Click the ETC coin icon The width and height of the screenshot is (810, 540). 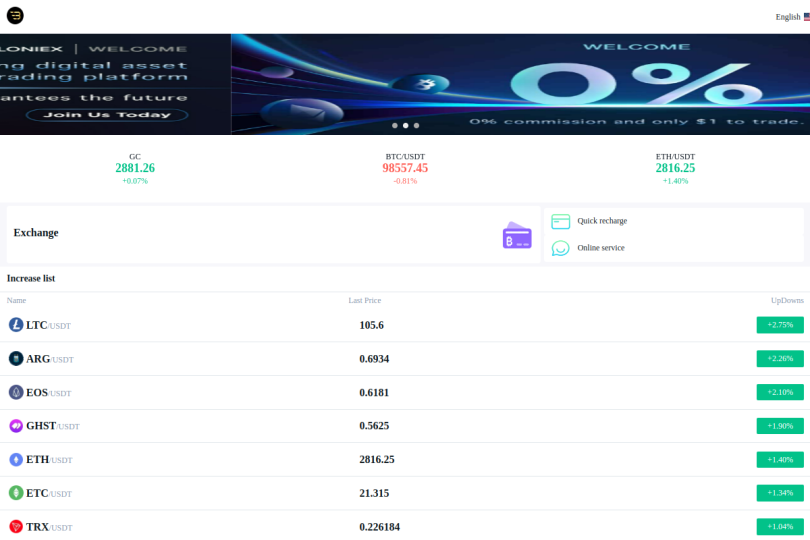(x=16, y=493)
